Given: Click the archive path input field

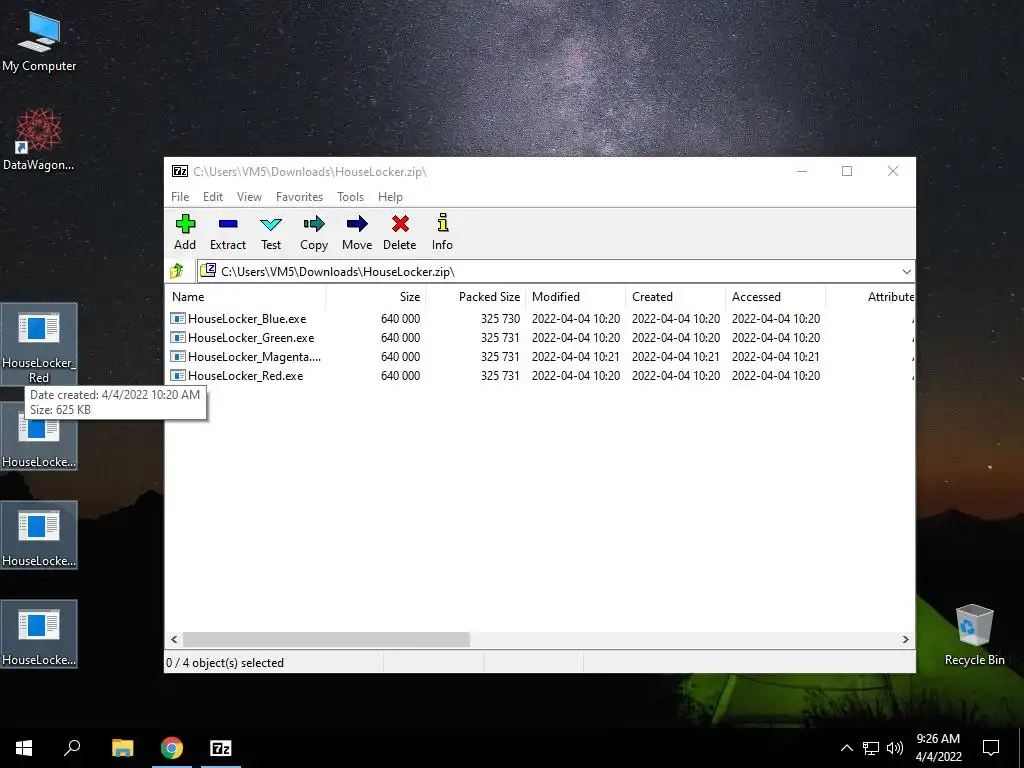Looking at the screenshot, I should click(x=555, y=272).
